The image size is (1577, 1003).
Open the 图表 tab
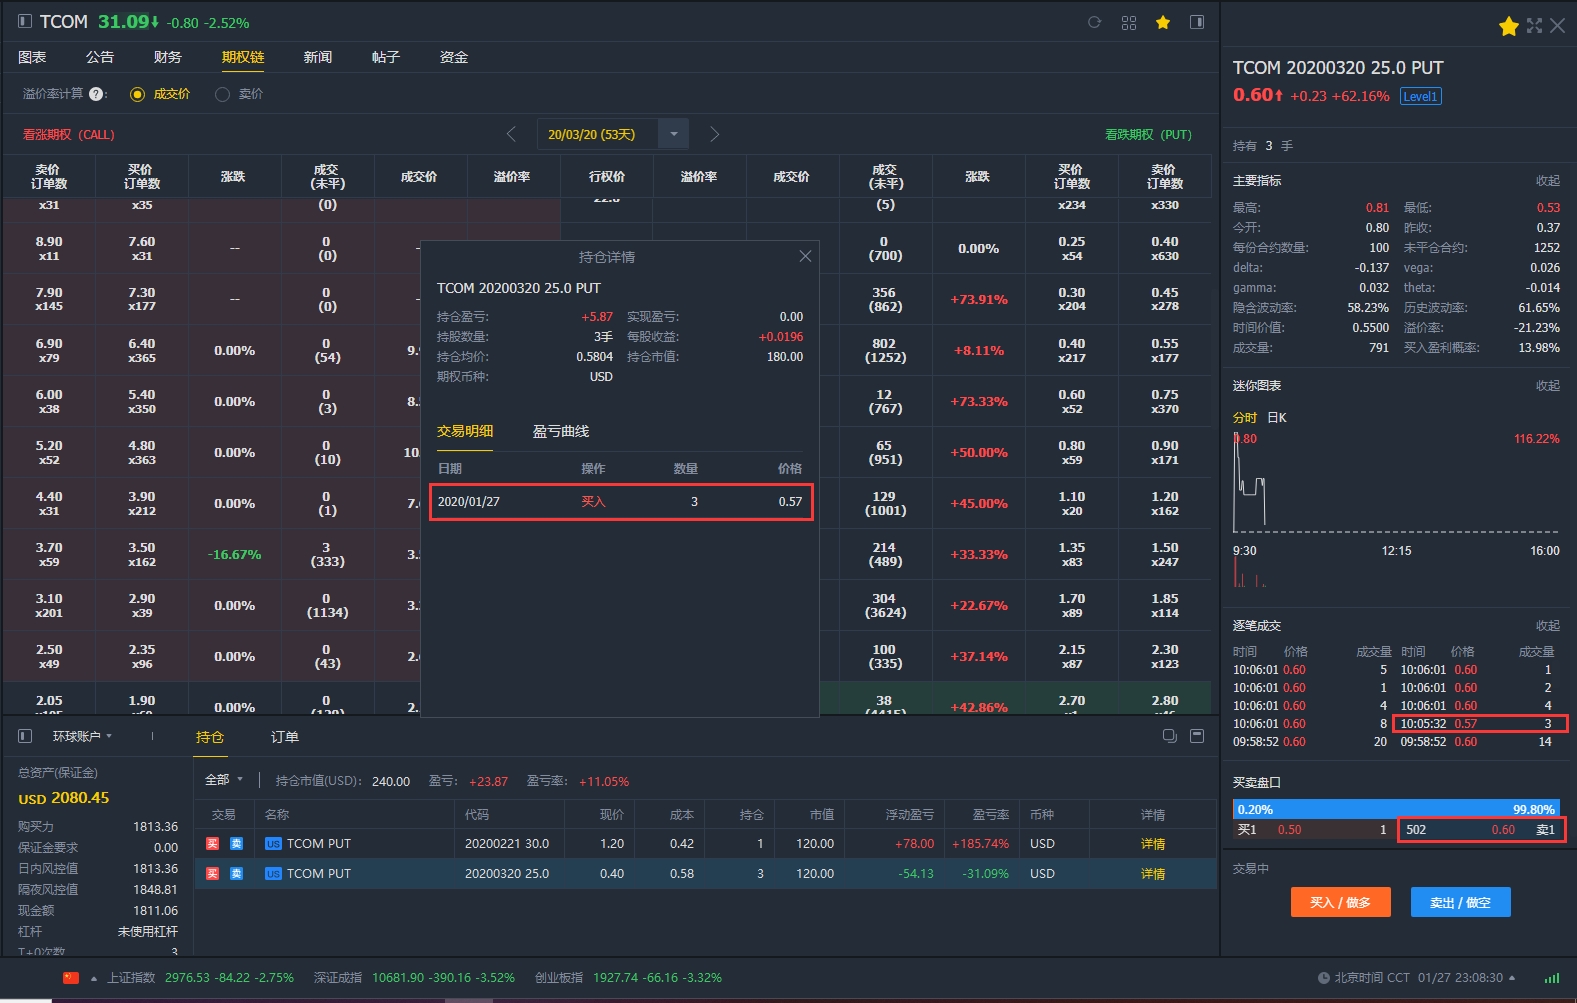[32, 57]
